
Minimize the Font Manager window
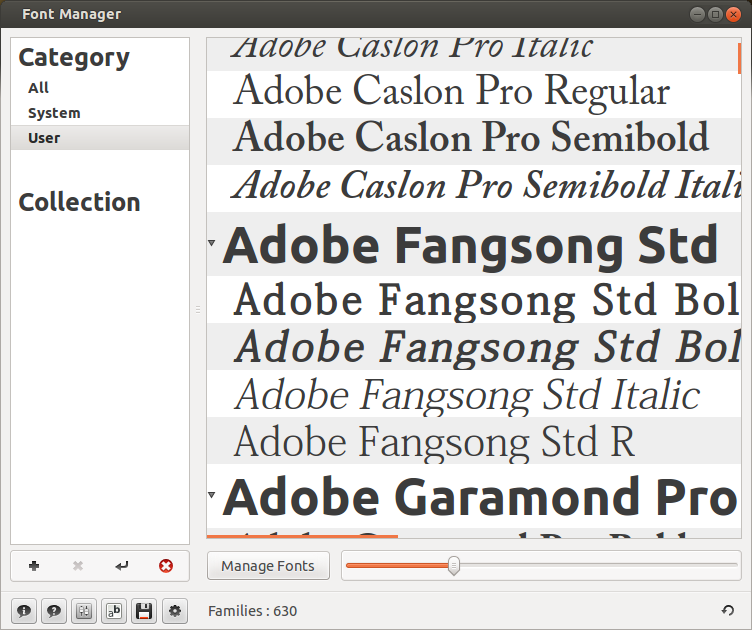697,14
